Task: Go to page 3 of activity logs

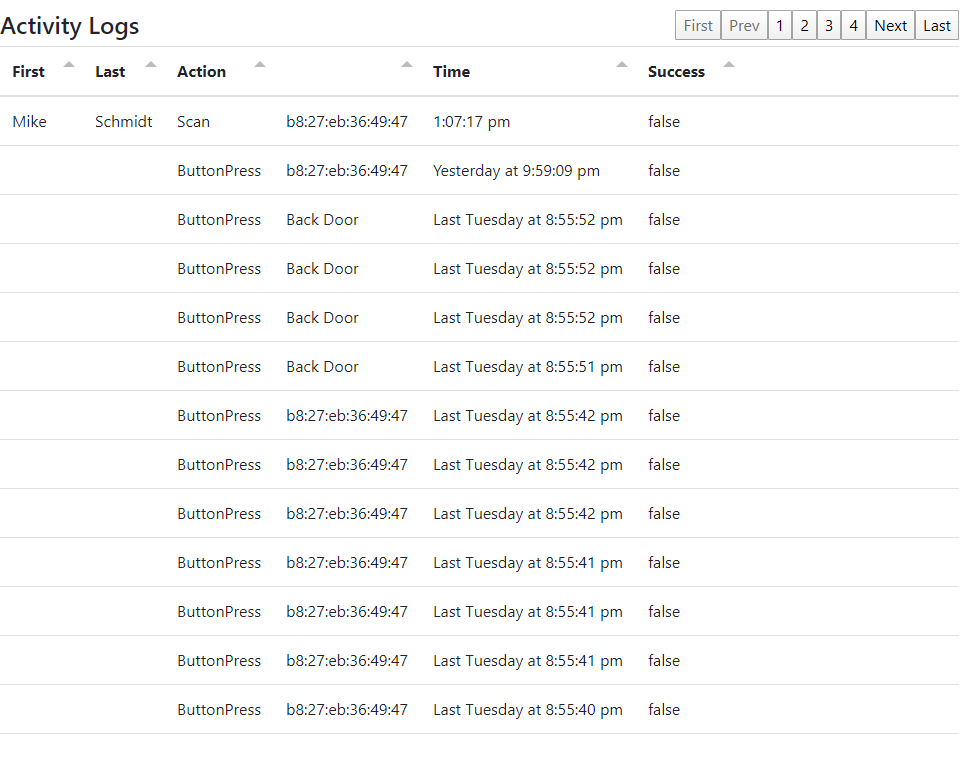Action: 829,24
